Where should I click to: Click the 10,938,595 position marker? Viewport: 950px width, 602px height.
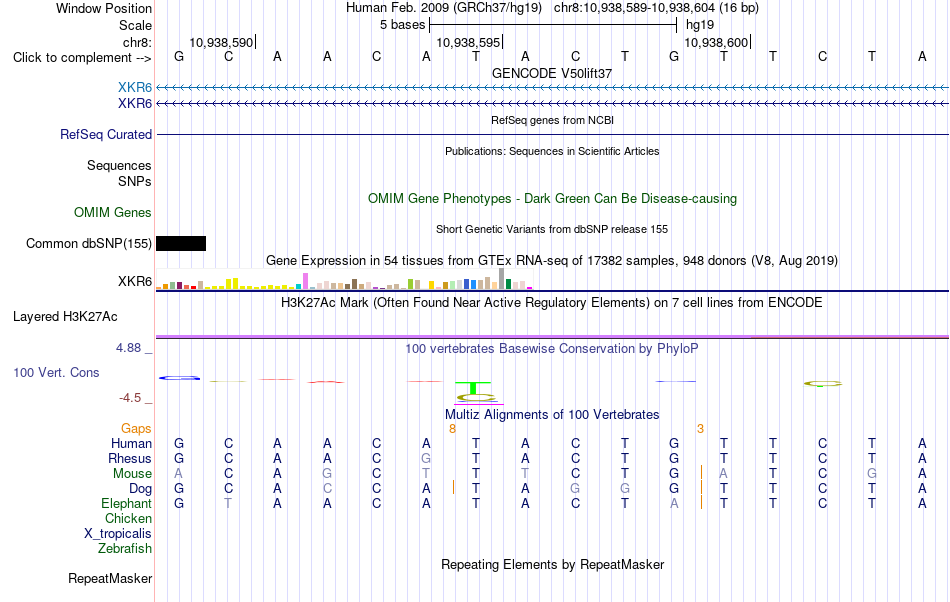468,42
